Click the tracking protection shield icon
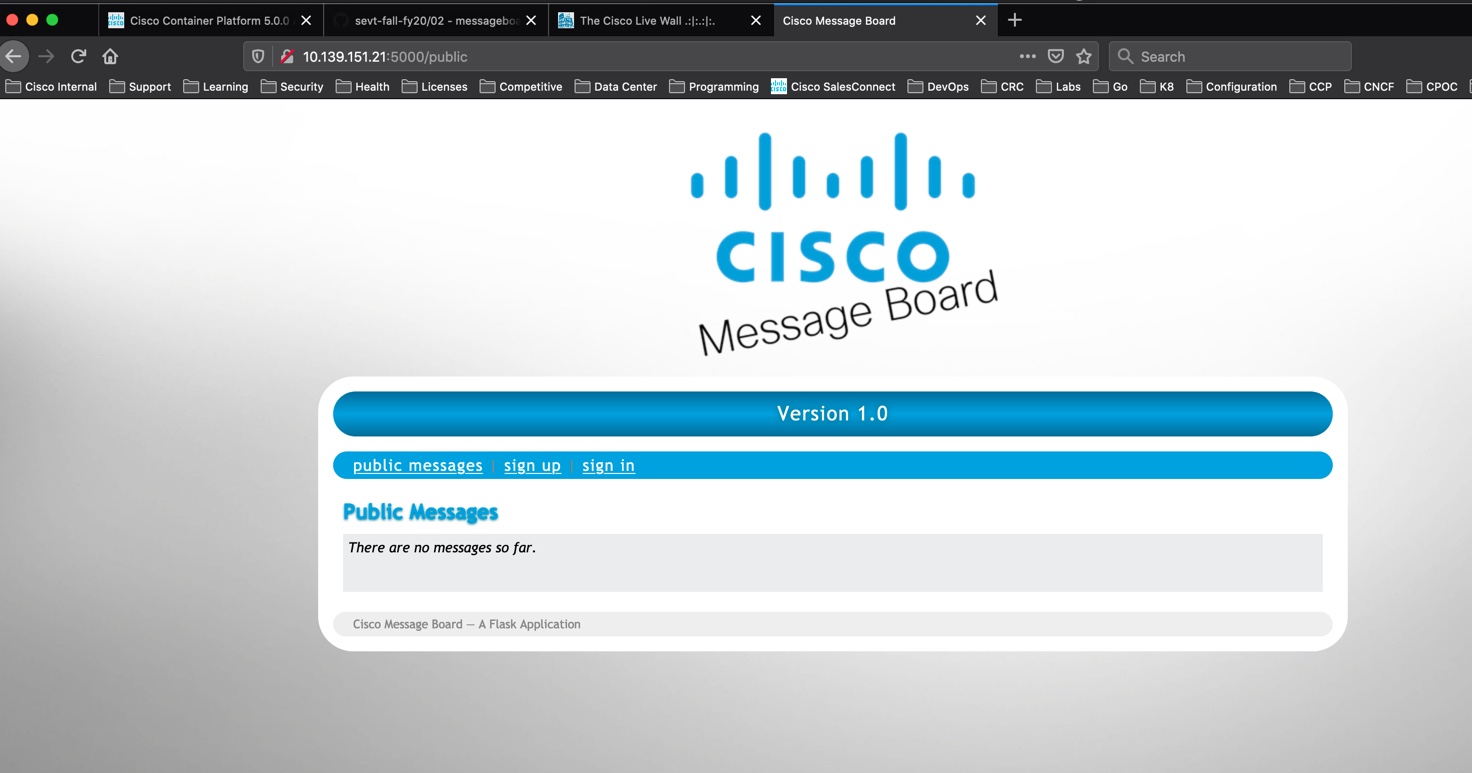1472x773 pixels. point(258,57)
